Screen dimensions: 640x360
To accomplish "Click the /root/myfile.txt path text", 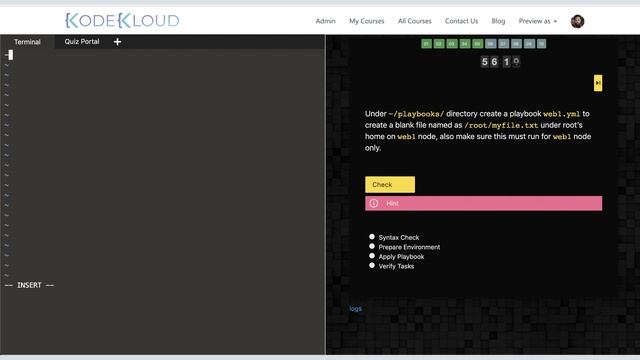I will click(x=501, y=125).
